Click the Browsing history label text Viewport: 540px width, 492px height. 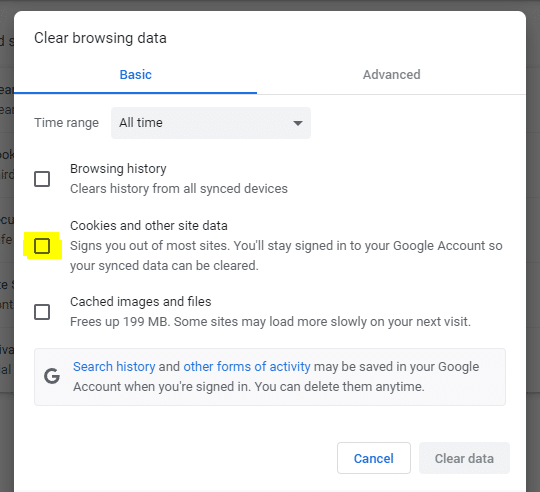(x=118, y=169)
